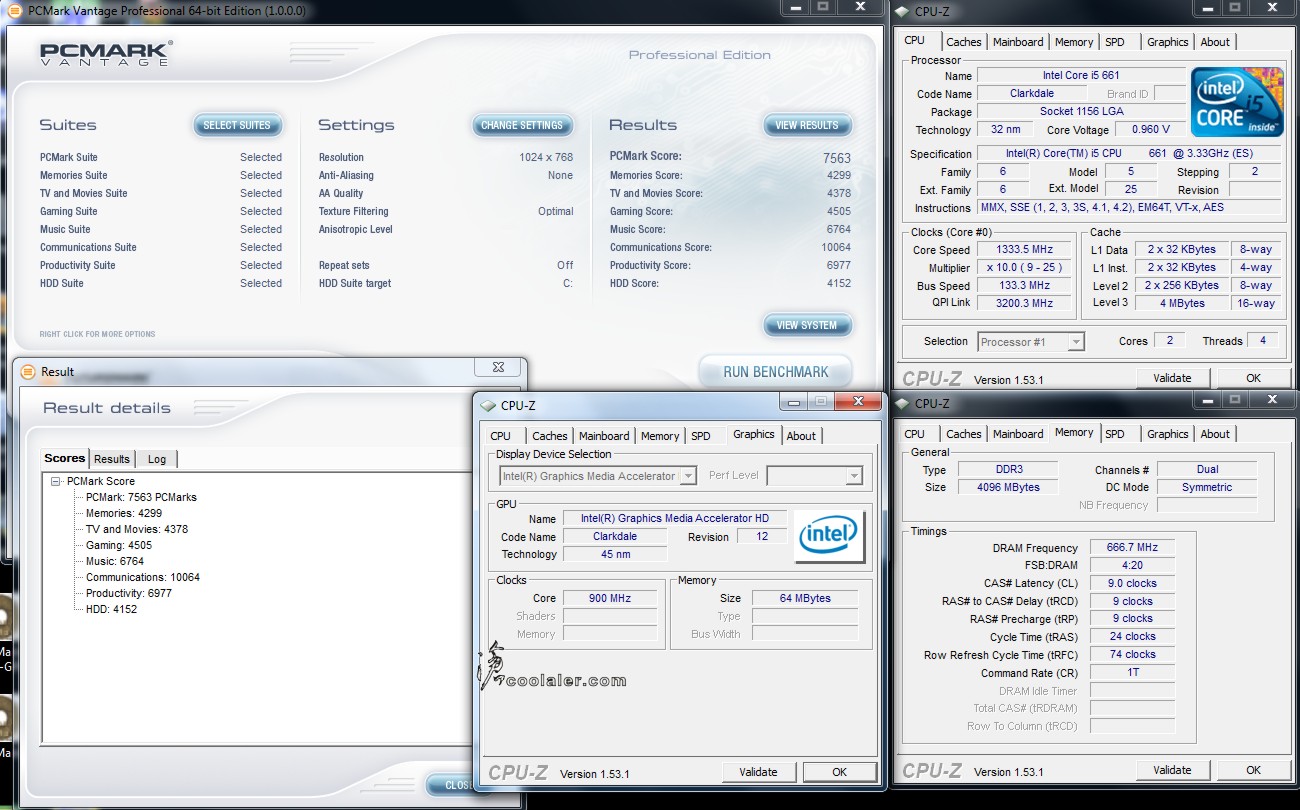Click OK in the Graphics CPU-Z window
1300x810 pixels.
click(839, 772)
